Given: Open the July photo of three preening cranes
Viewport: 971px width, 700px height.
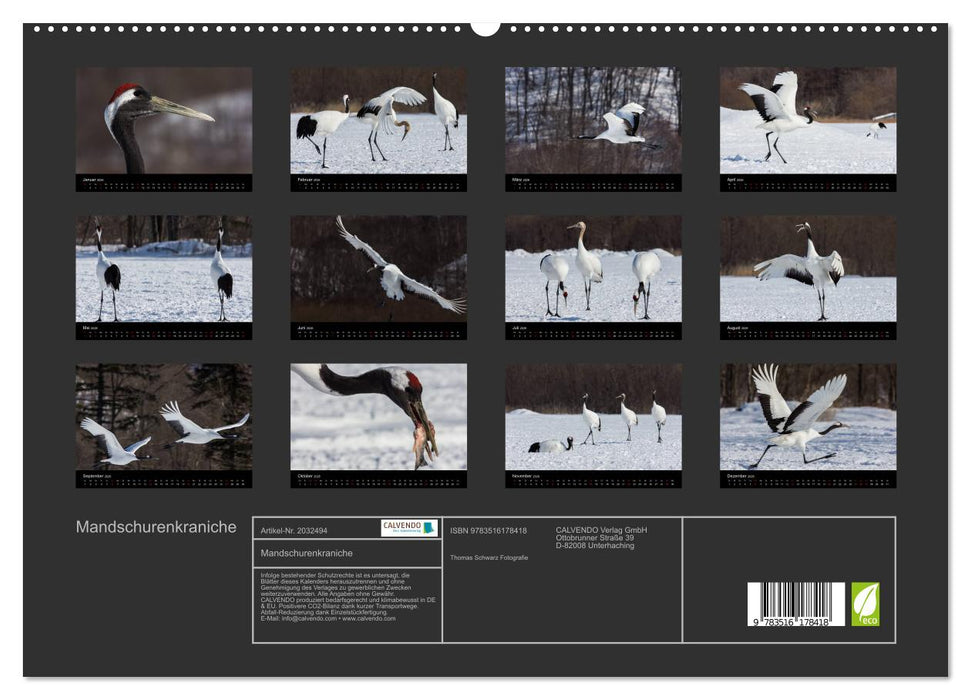Looking at the screenshot, I should coord(593,269).
